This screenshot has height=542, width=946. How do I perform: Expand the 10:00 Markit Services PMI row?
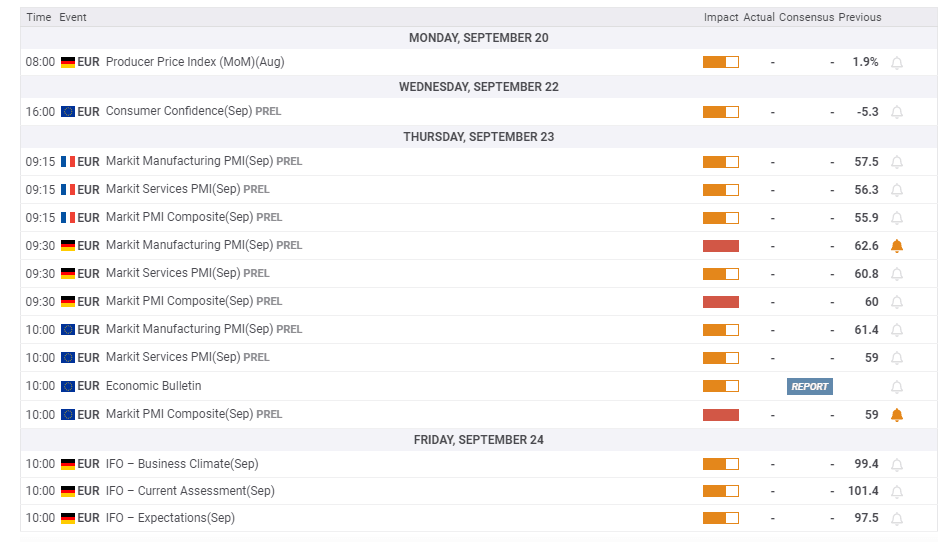tap(173, 357)
